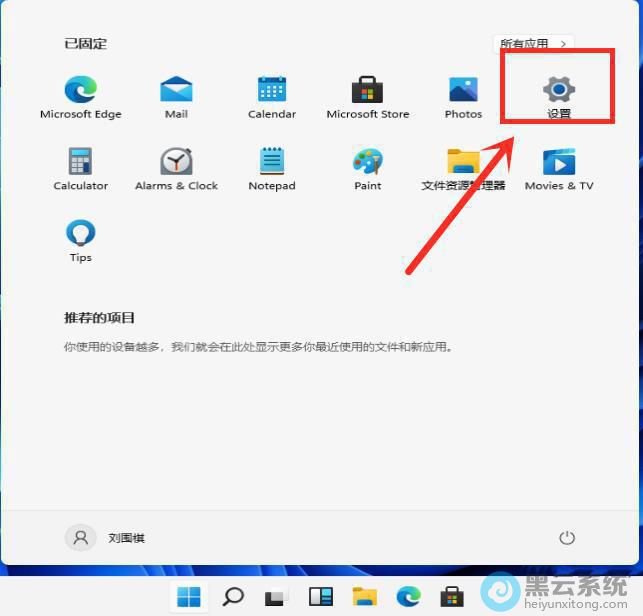Open the Widgets panel from taskbar

pos(321,597)
